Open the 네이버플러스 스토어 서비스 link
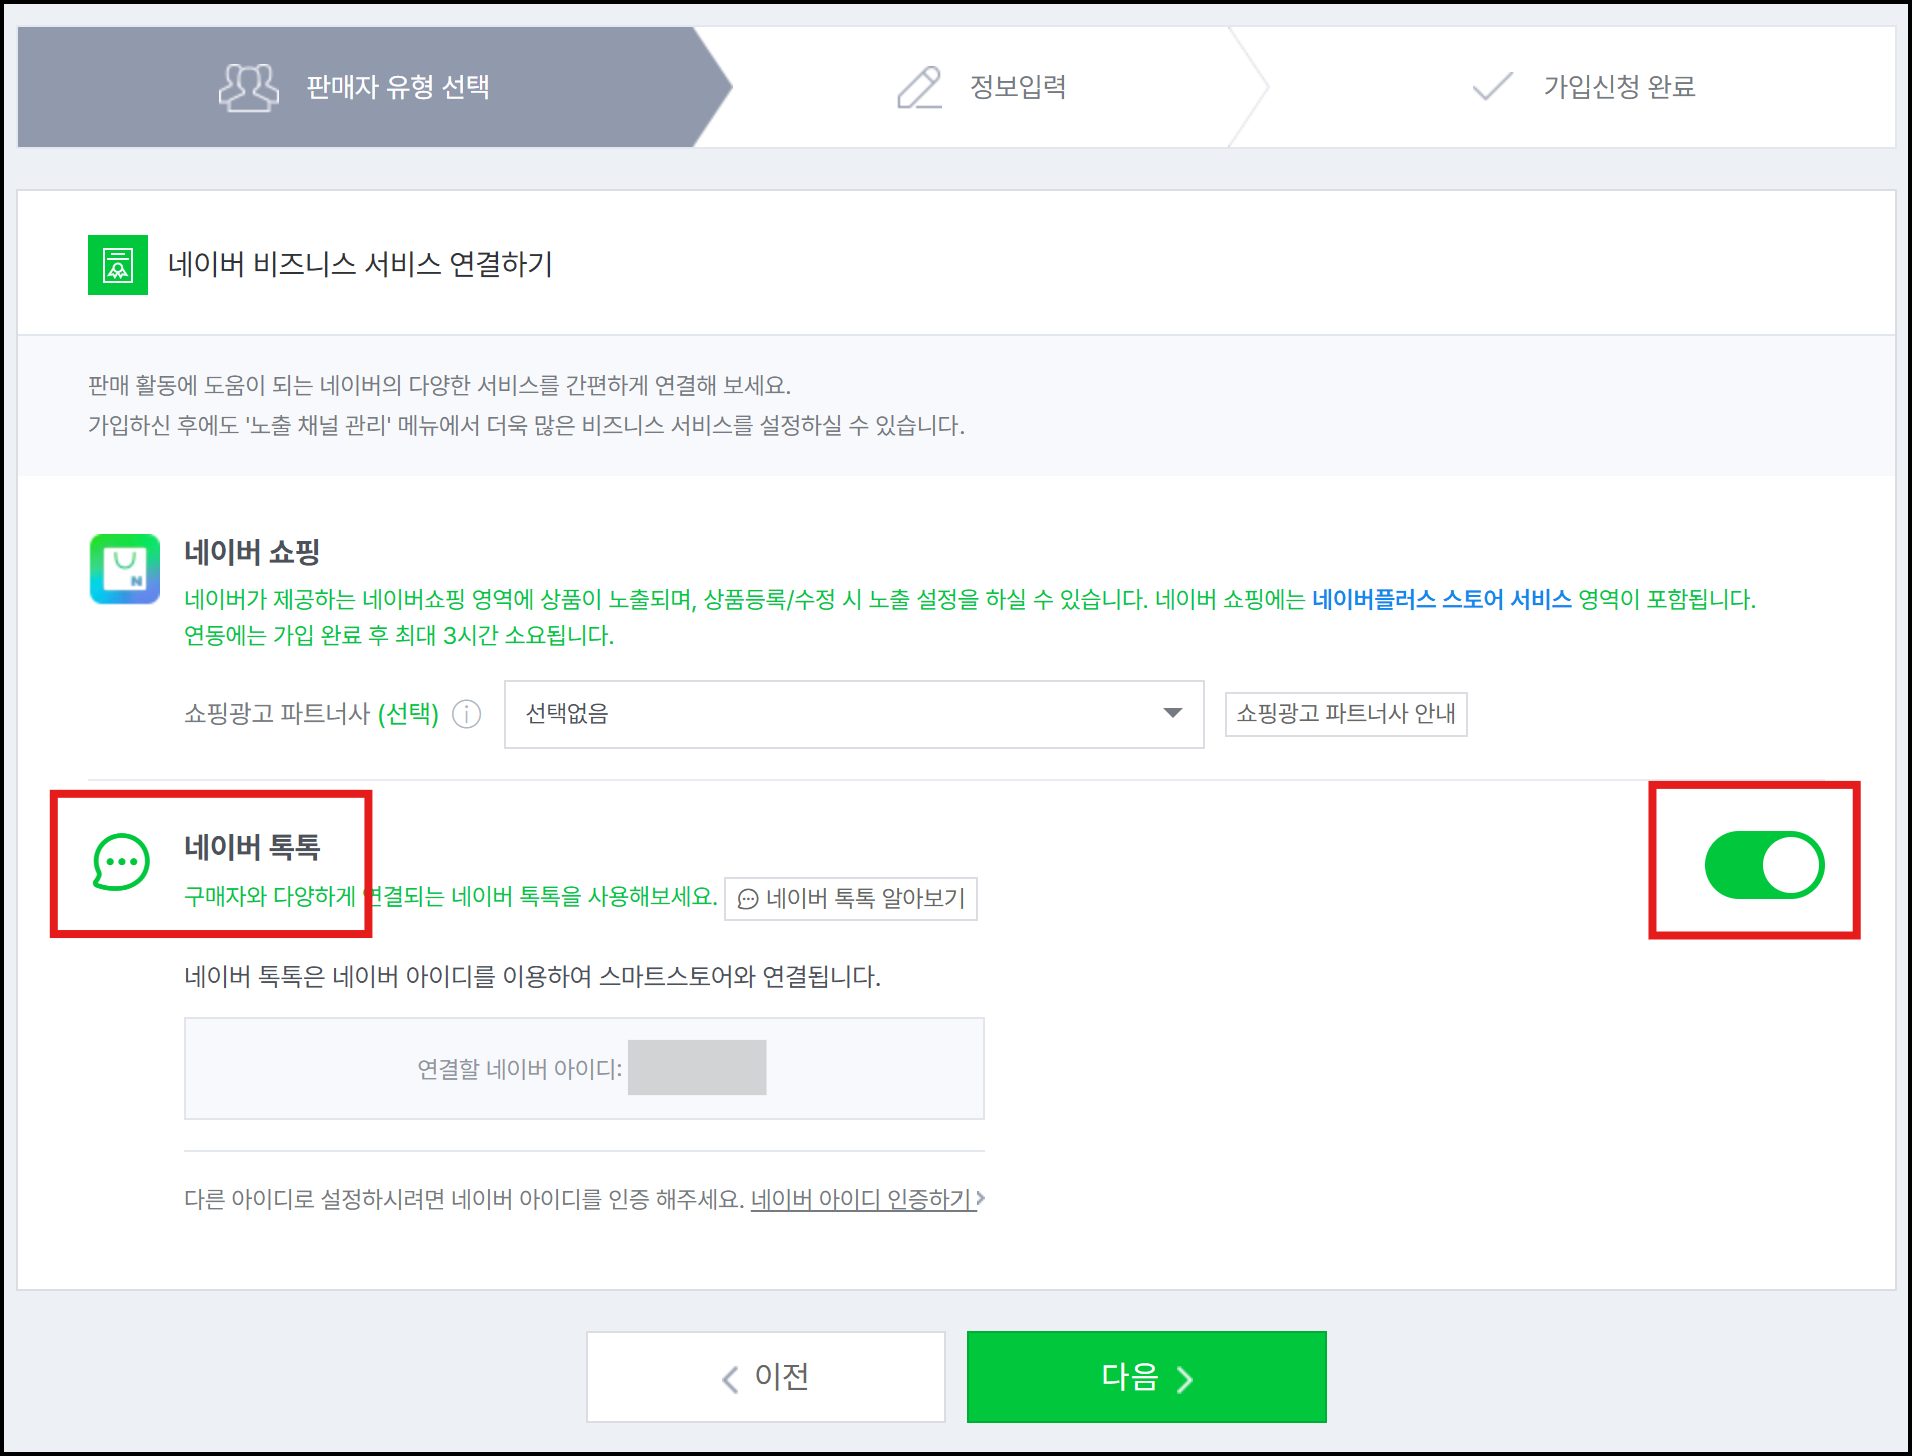This screenshot has width=1912, height=1456. 1441,599
